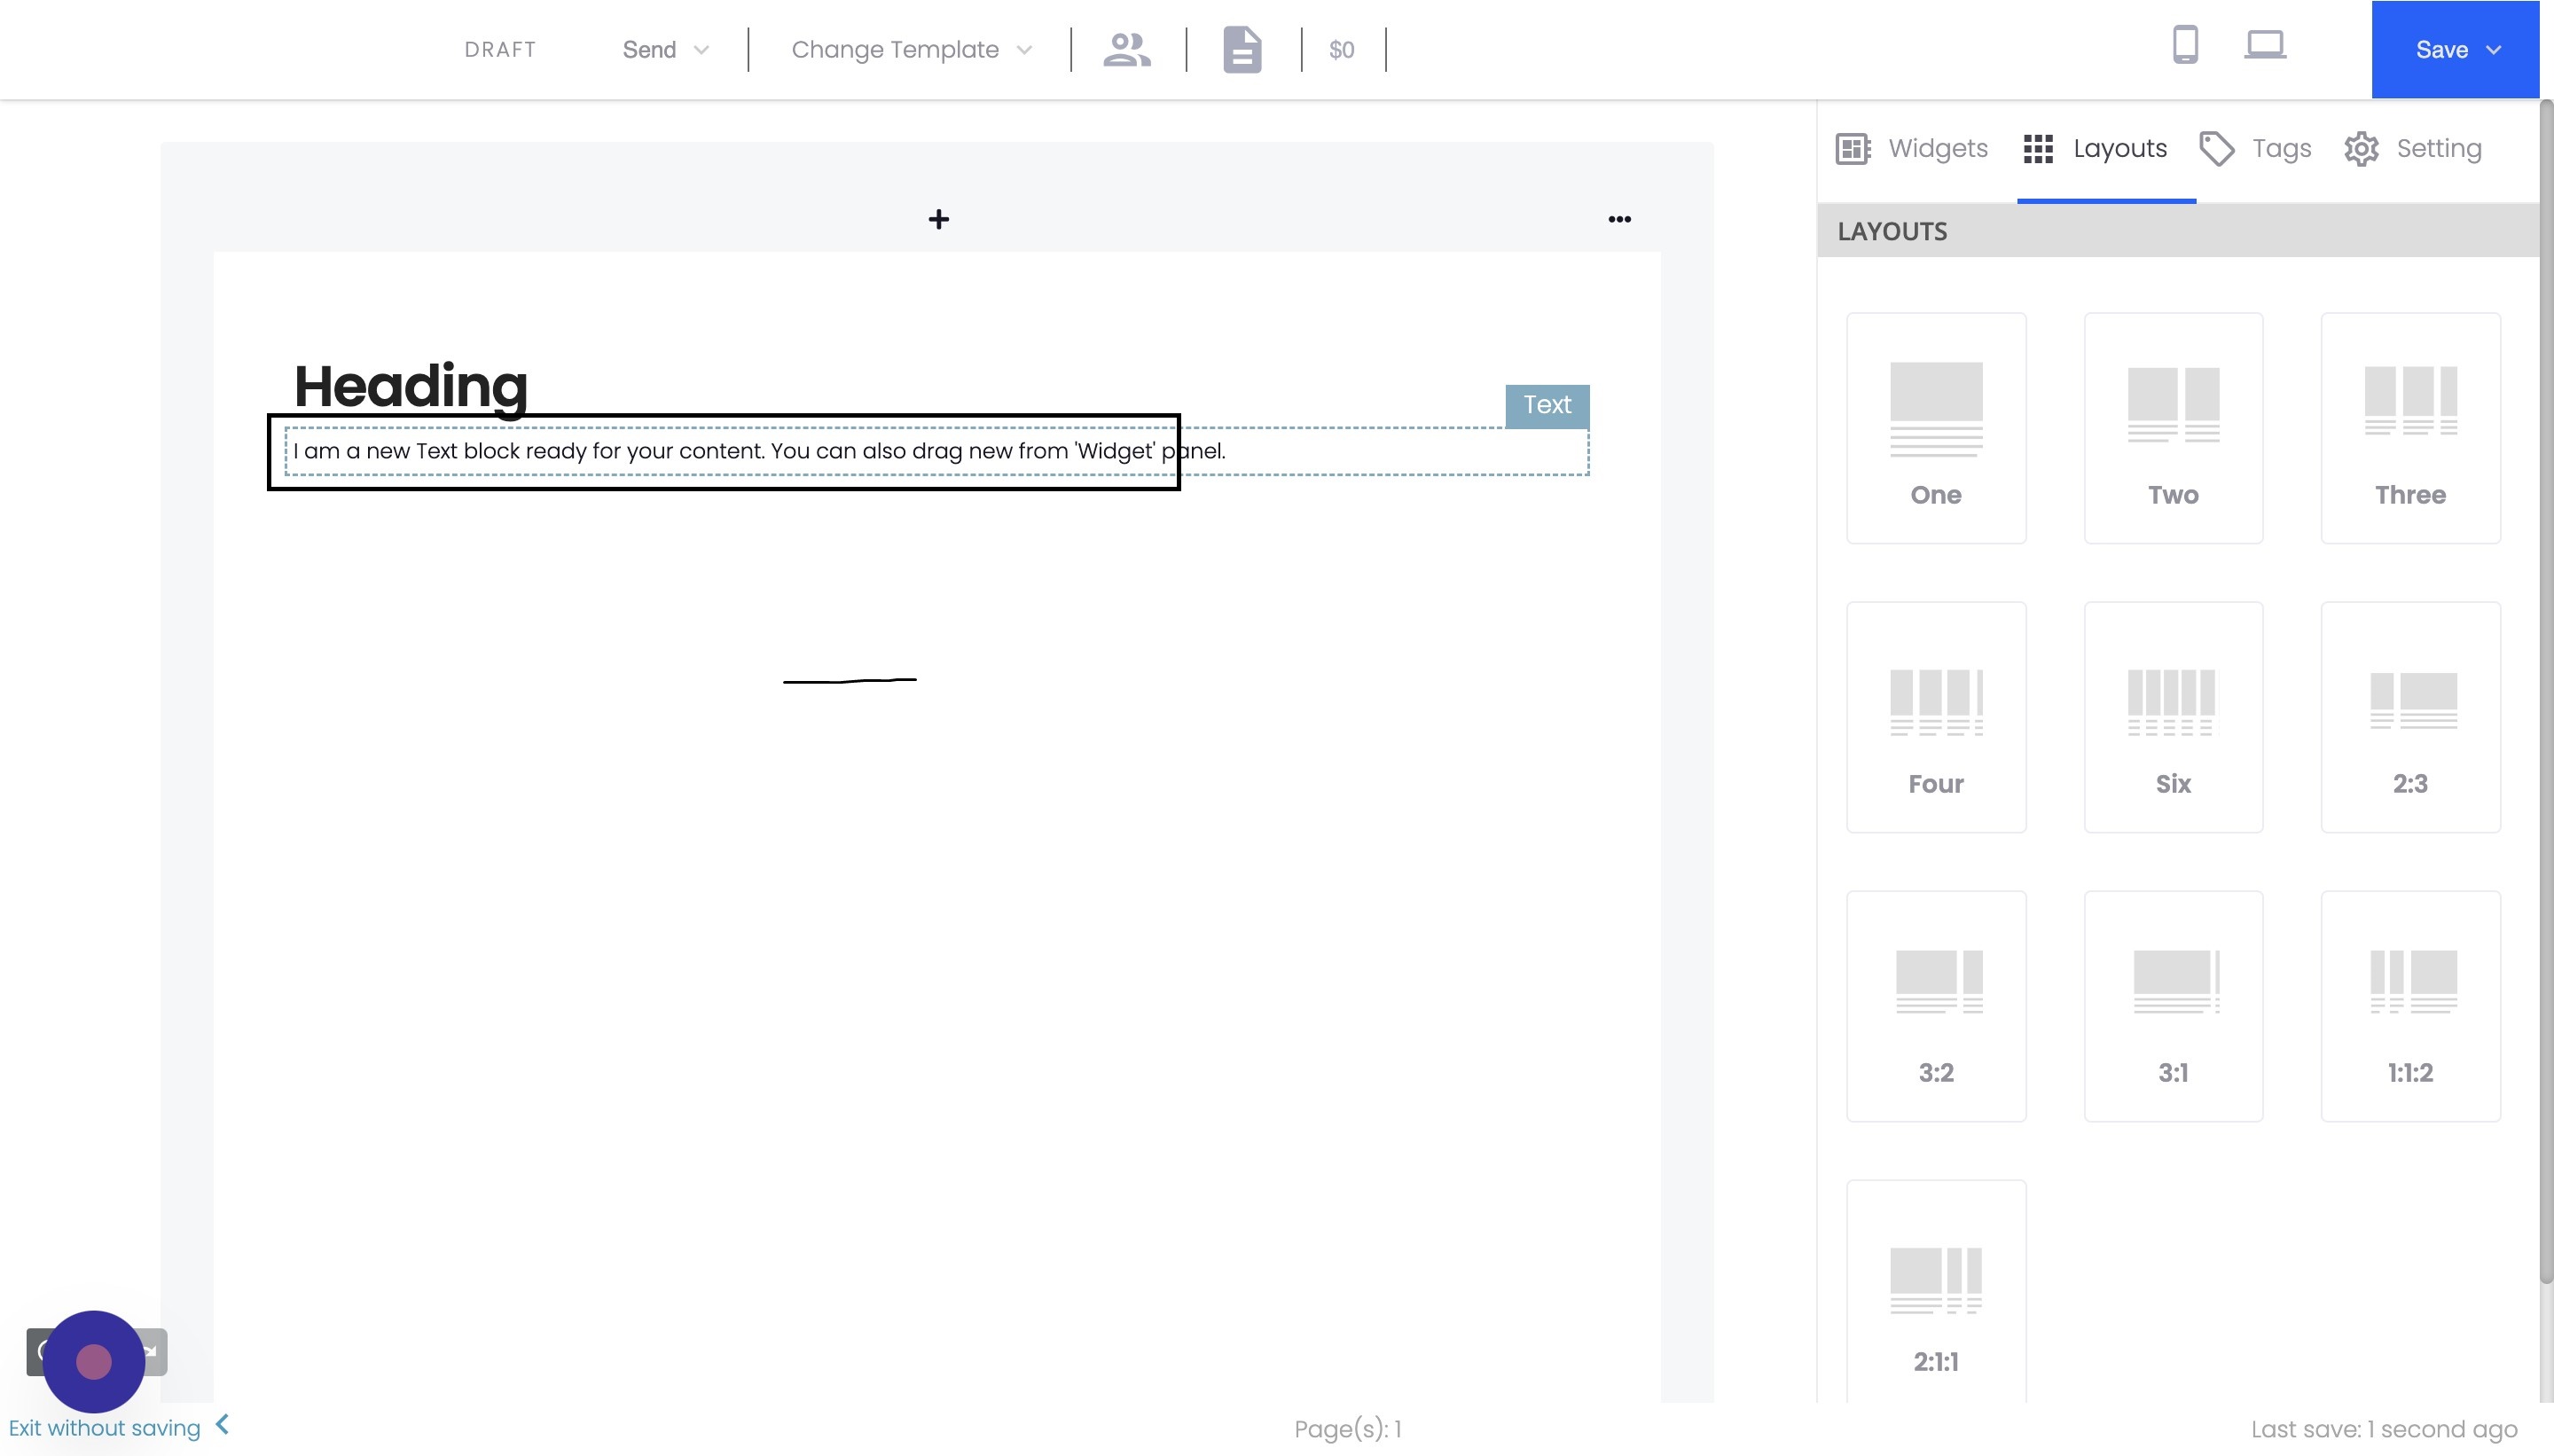Click the purple record circle button

(x=94, y=1361)
